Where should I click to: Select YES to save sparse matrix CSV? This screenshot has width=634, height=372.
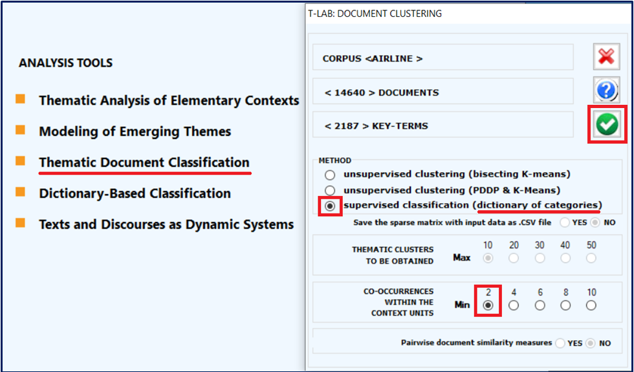(x=565, y=222)
